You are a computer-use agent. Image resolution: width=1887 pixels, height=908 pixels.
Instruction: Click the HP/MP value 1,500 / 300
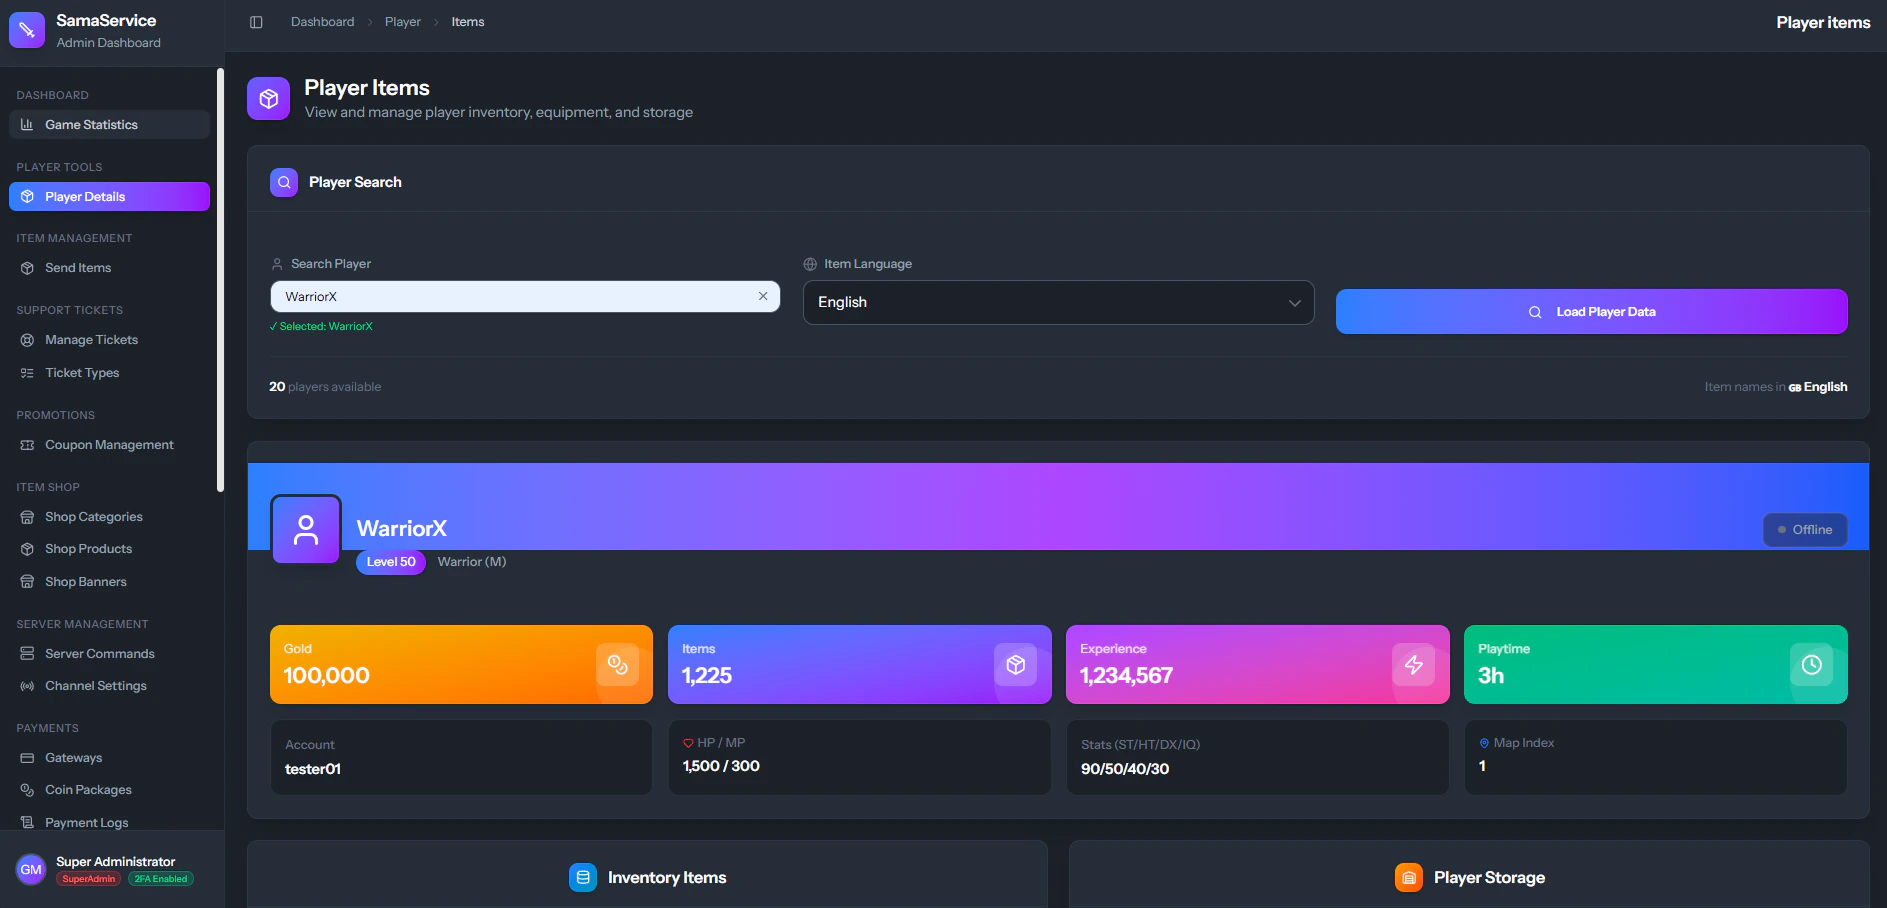point(721,766)
